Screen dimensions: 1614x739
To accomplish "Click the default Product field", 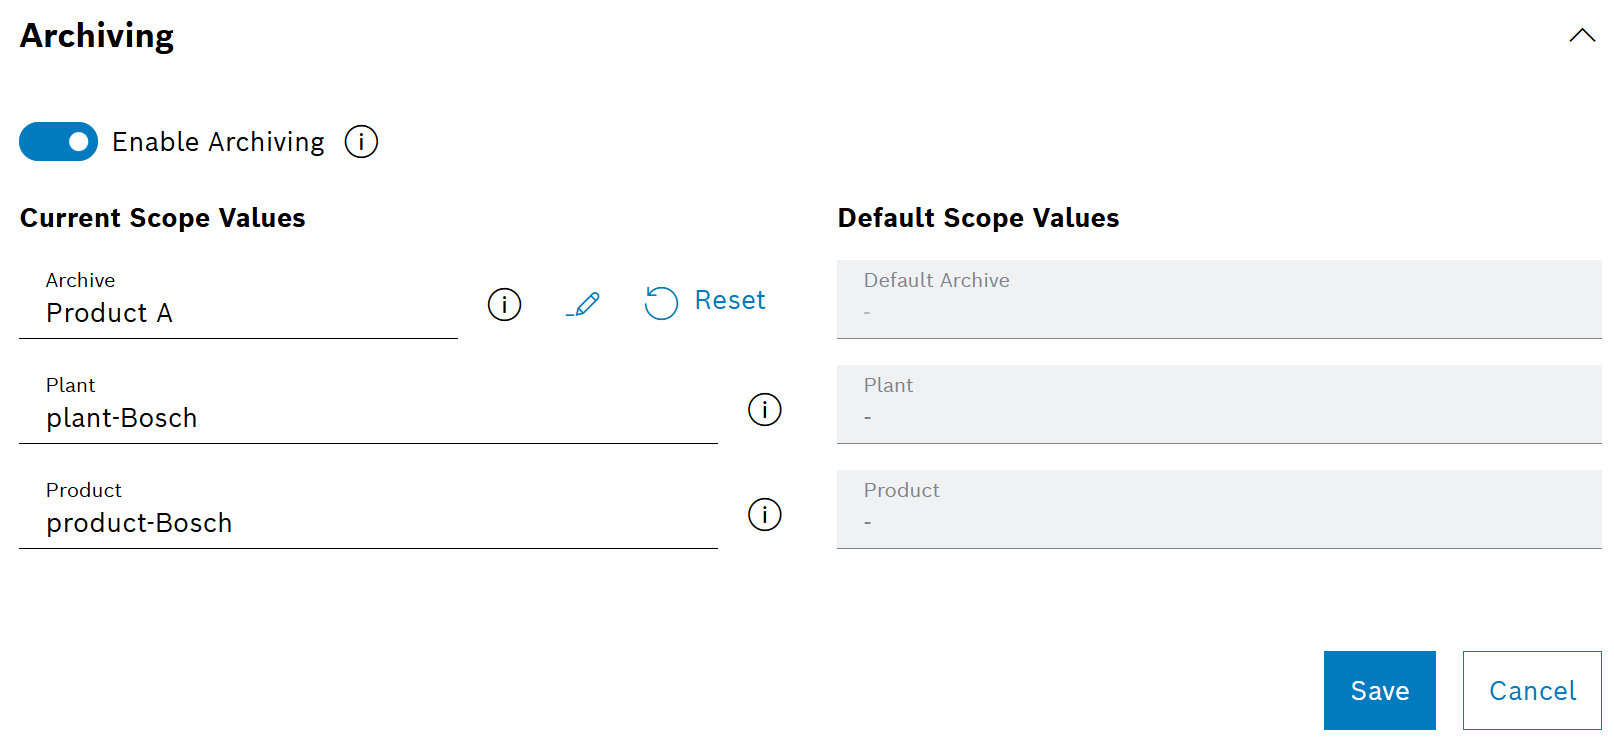I will click(1219, 509).
